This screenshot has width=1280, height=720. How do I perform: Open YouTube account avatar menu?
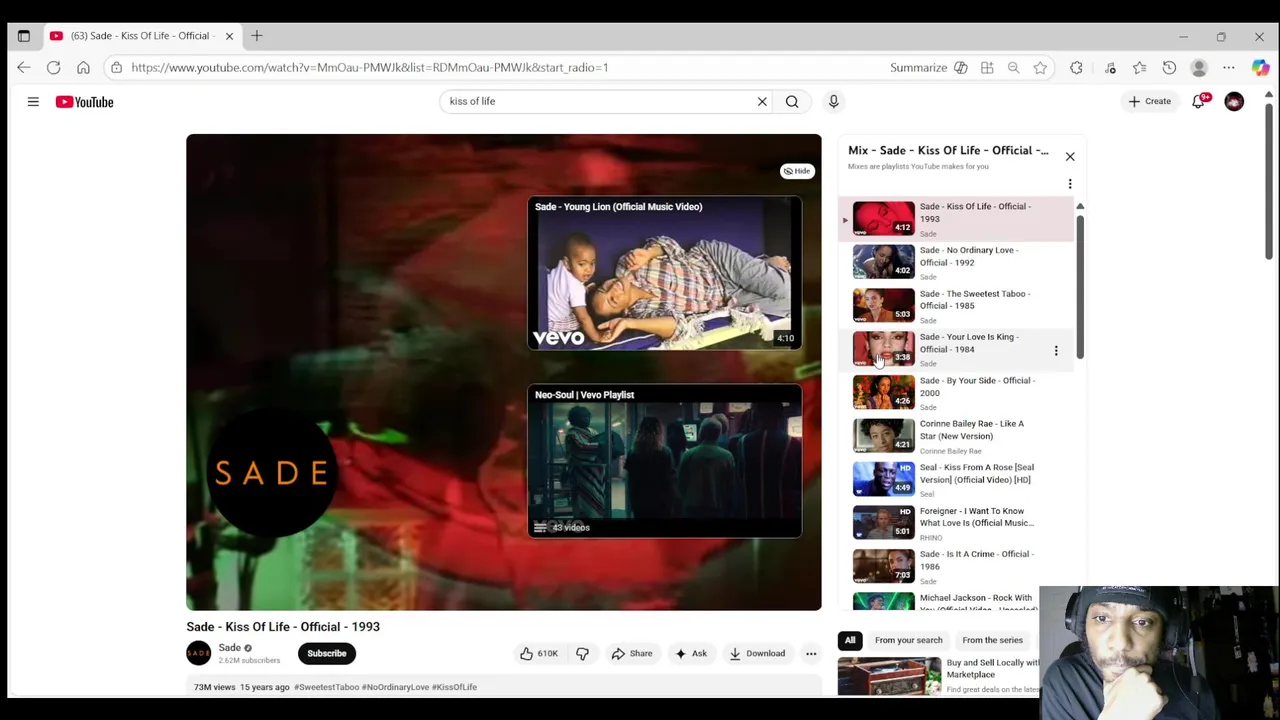click(x=1234, y=101)
